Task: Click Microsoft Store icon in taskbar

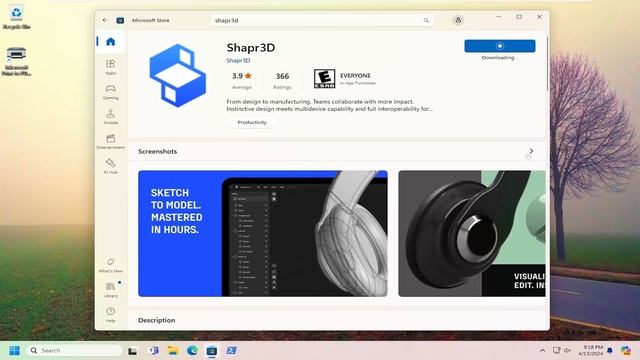Action: pos(212,351)
